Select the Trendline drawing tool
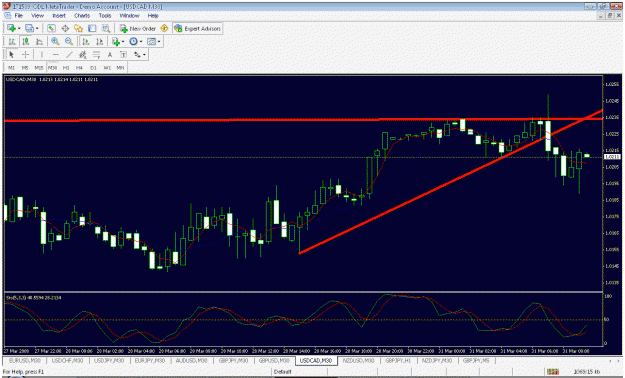Viewport: 625px width, 378px height. tap(69, 55)
